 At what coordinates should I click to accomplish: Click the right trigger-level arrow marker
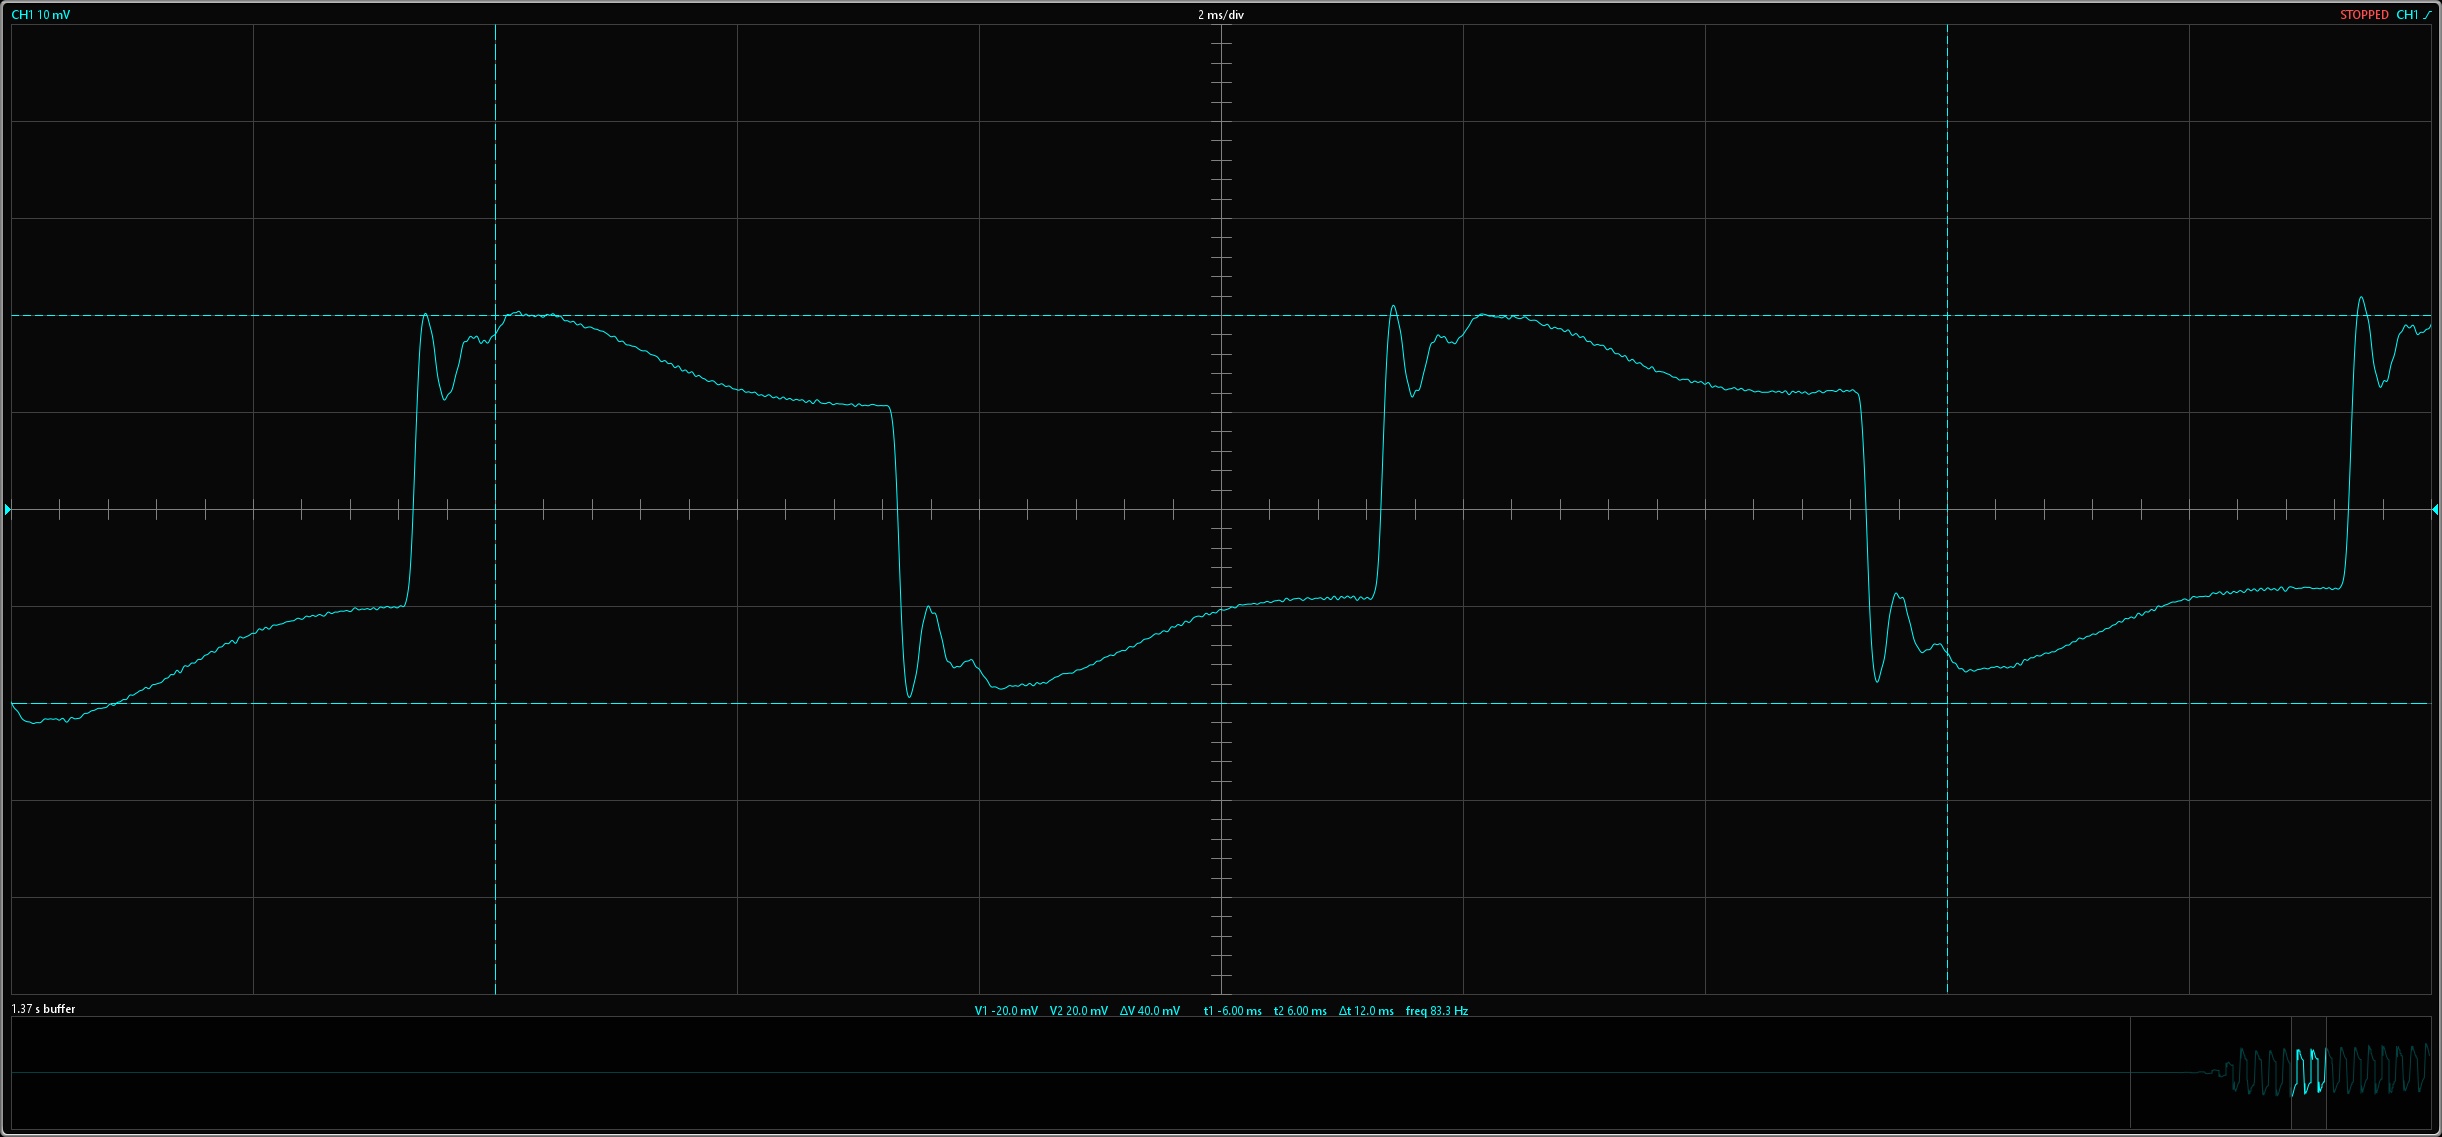pos(2435,510)
